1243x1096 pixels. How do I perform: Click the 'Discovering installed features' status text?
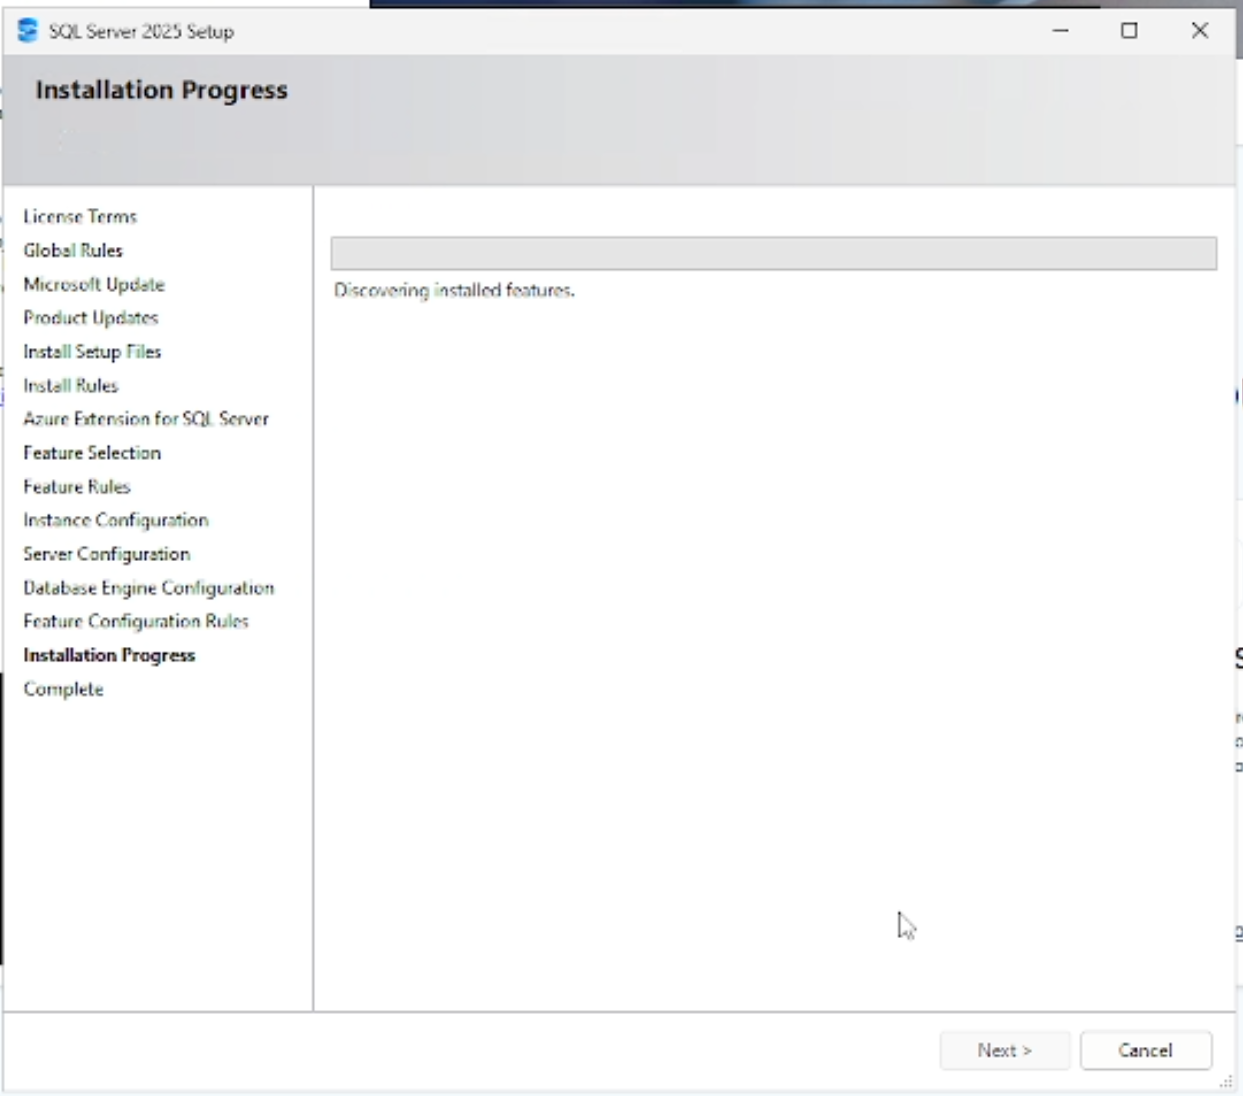[x=455, y=289]
